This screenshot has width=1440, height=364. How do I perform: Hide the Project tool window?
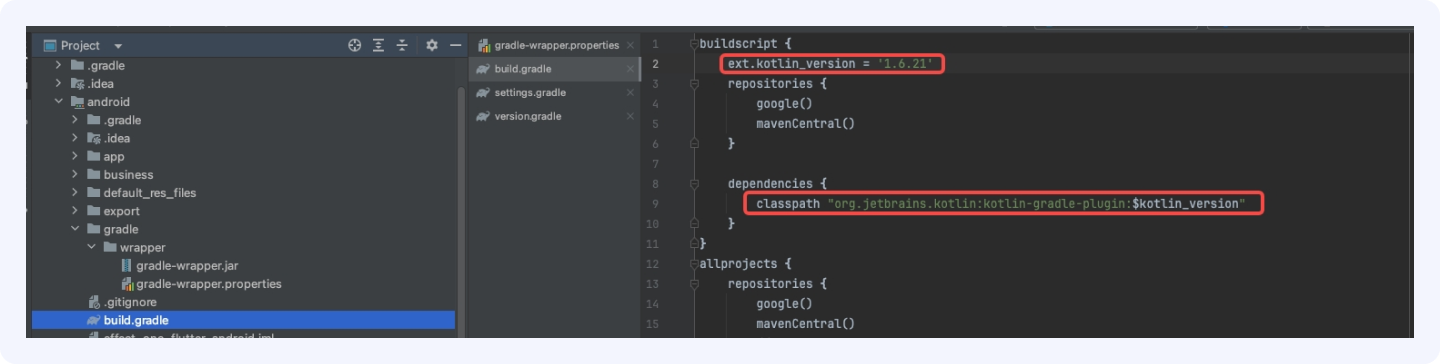(455, 45)
